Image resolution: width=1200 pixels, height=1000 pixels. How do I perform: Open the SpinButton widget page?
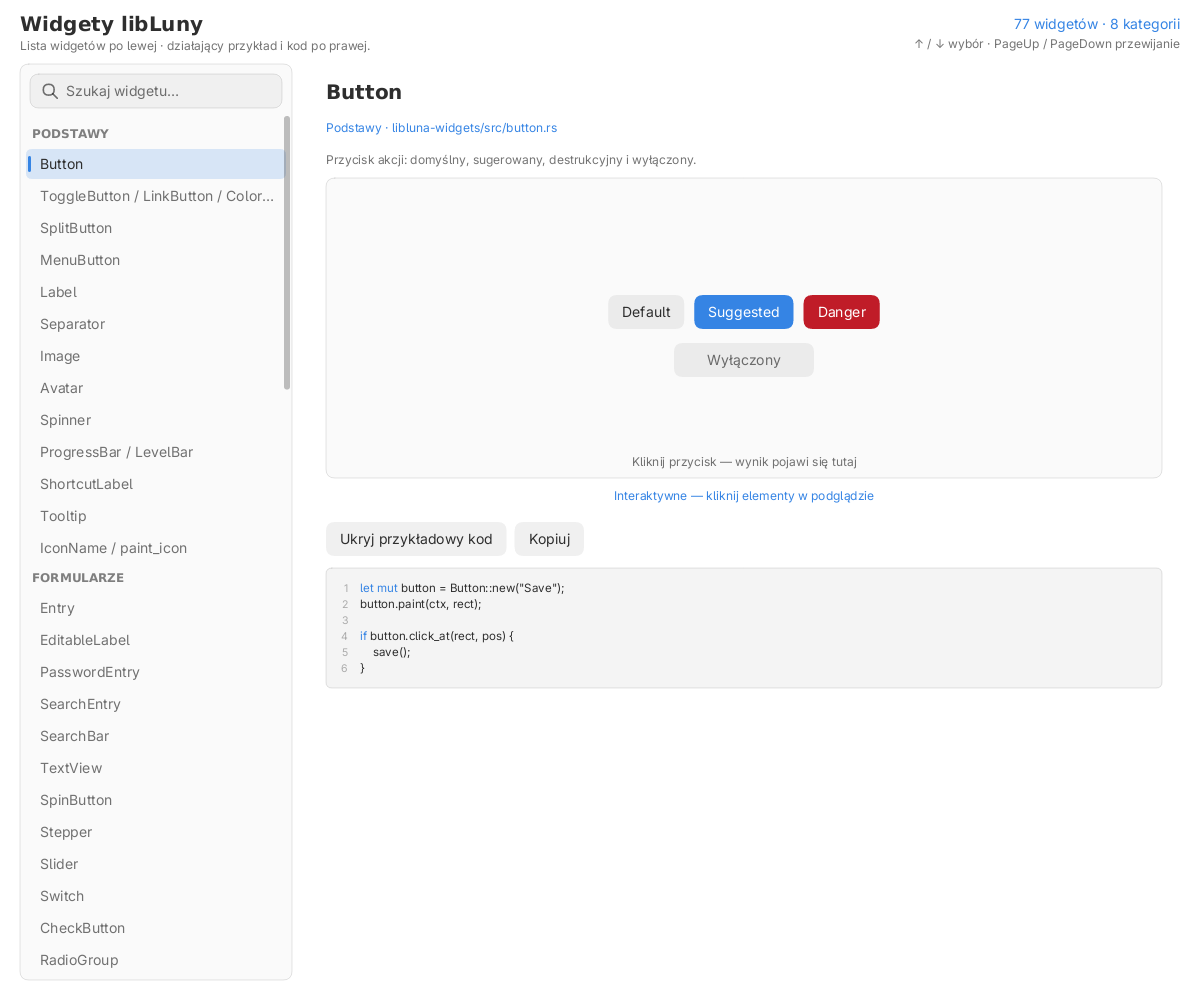155,800
